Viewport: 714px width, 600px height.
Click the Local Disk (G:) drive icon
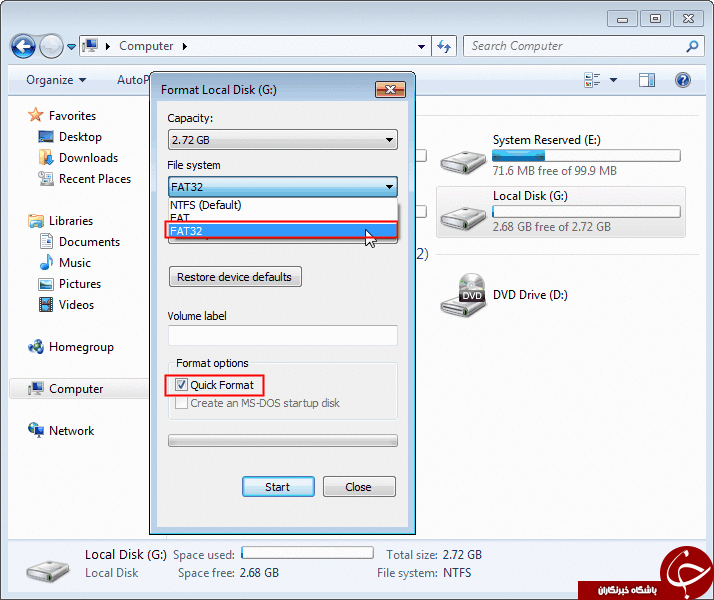463,218
